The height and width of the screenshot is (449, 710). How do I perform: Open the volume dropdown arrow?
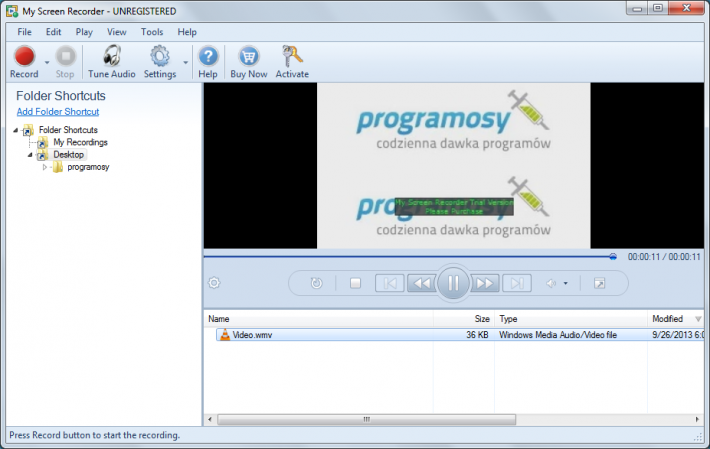coord(566,283)
